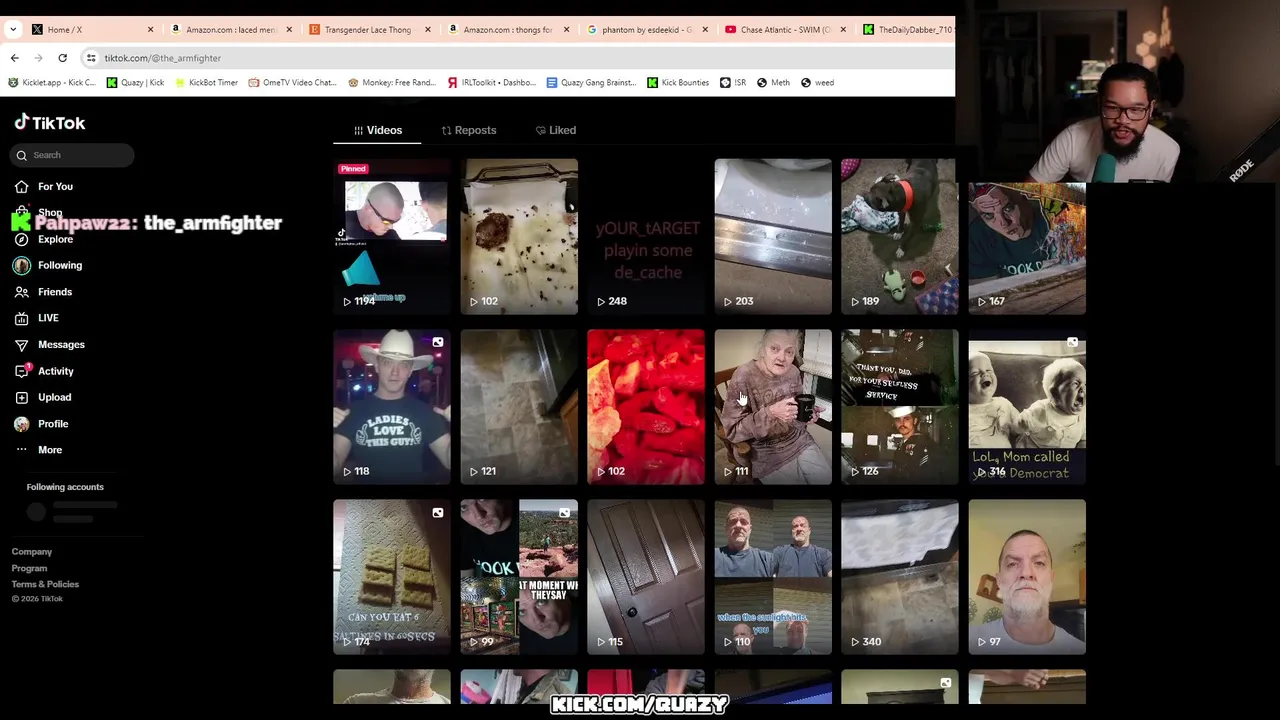Open the Upload page
Screen dimensions: 1280x720
[54, 397]
